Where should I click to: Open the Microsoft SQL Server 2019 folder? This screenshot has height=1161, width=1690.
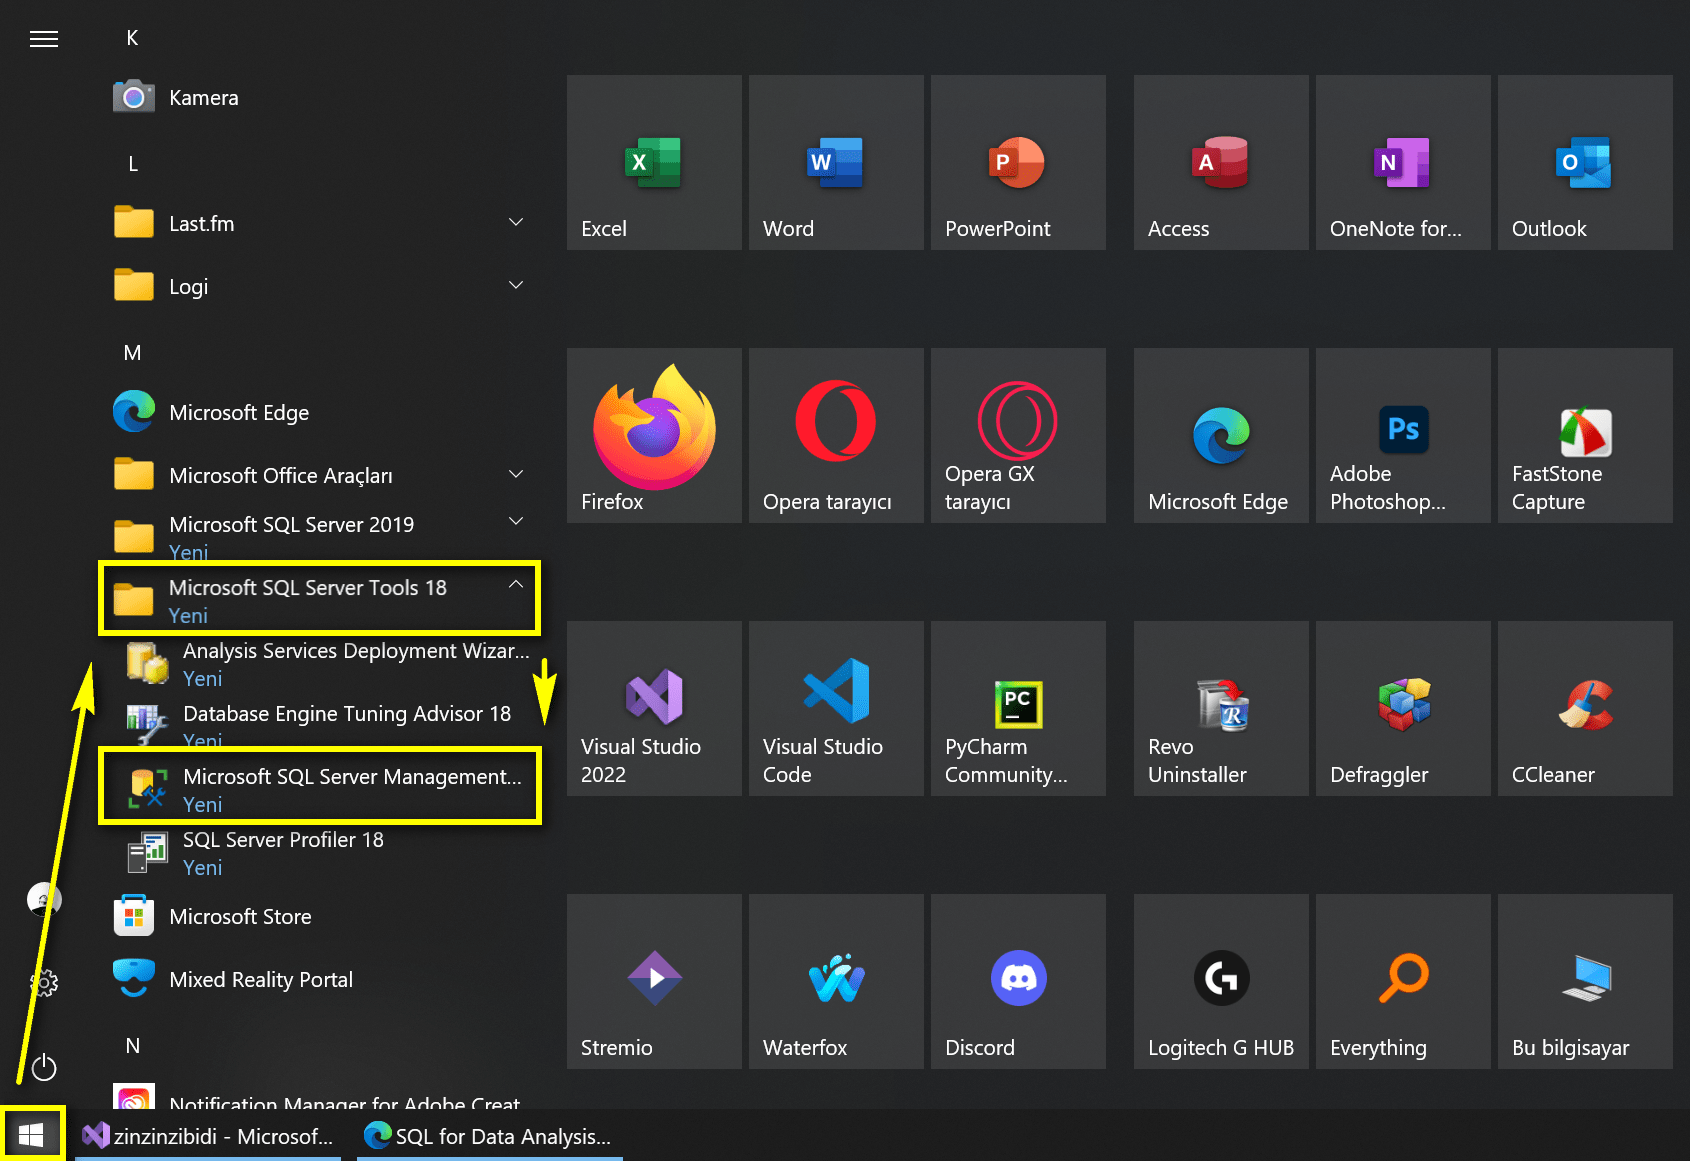[x=320, y=536]
